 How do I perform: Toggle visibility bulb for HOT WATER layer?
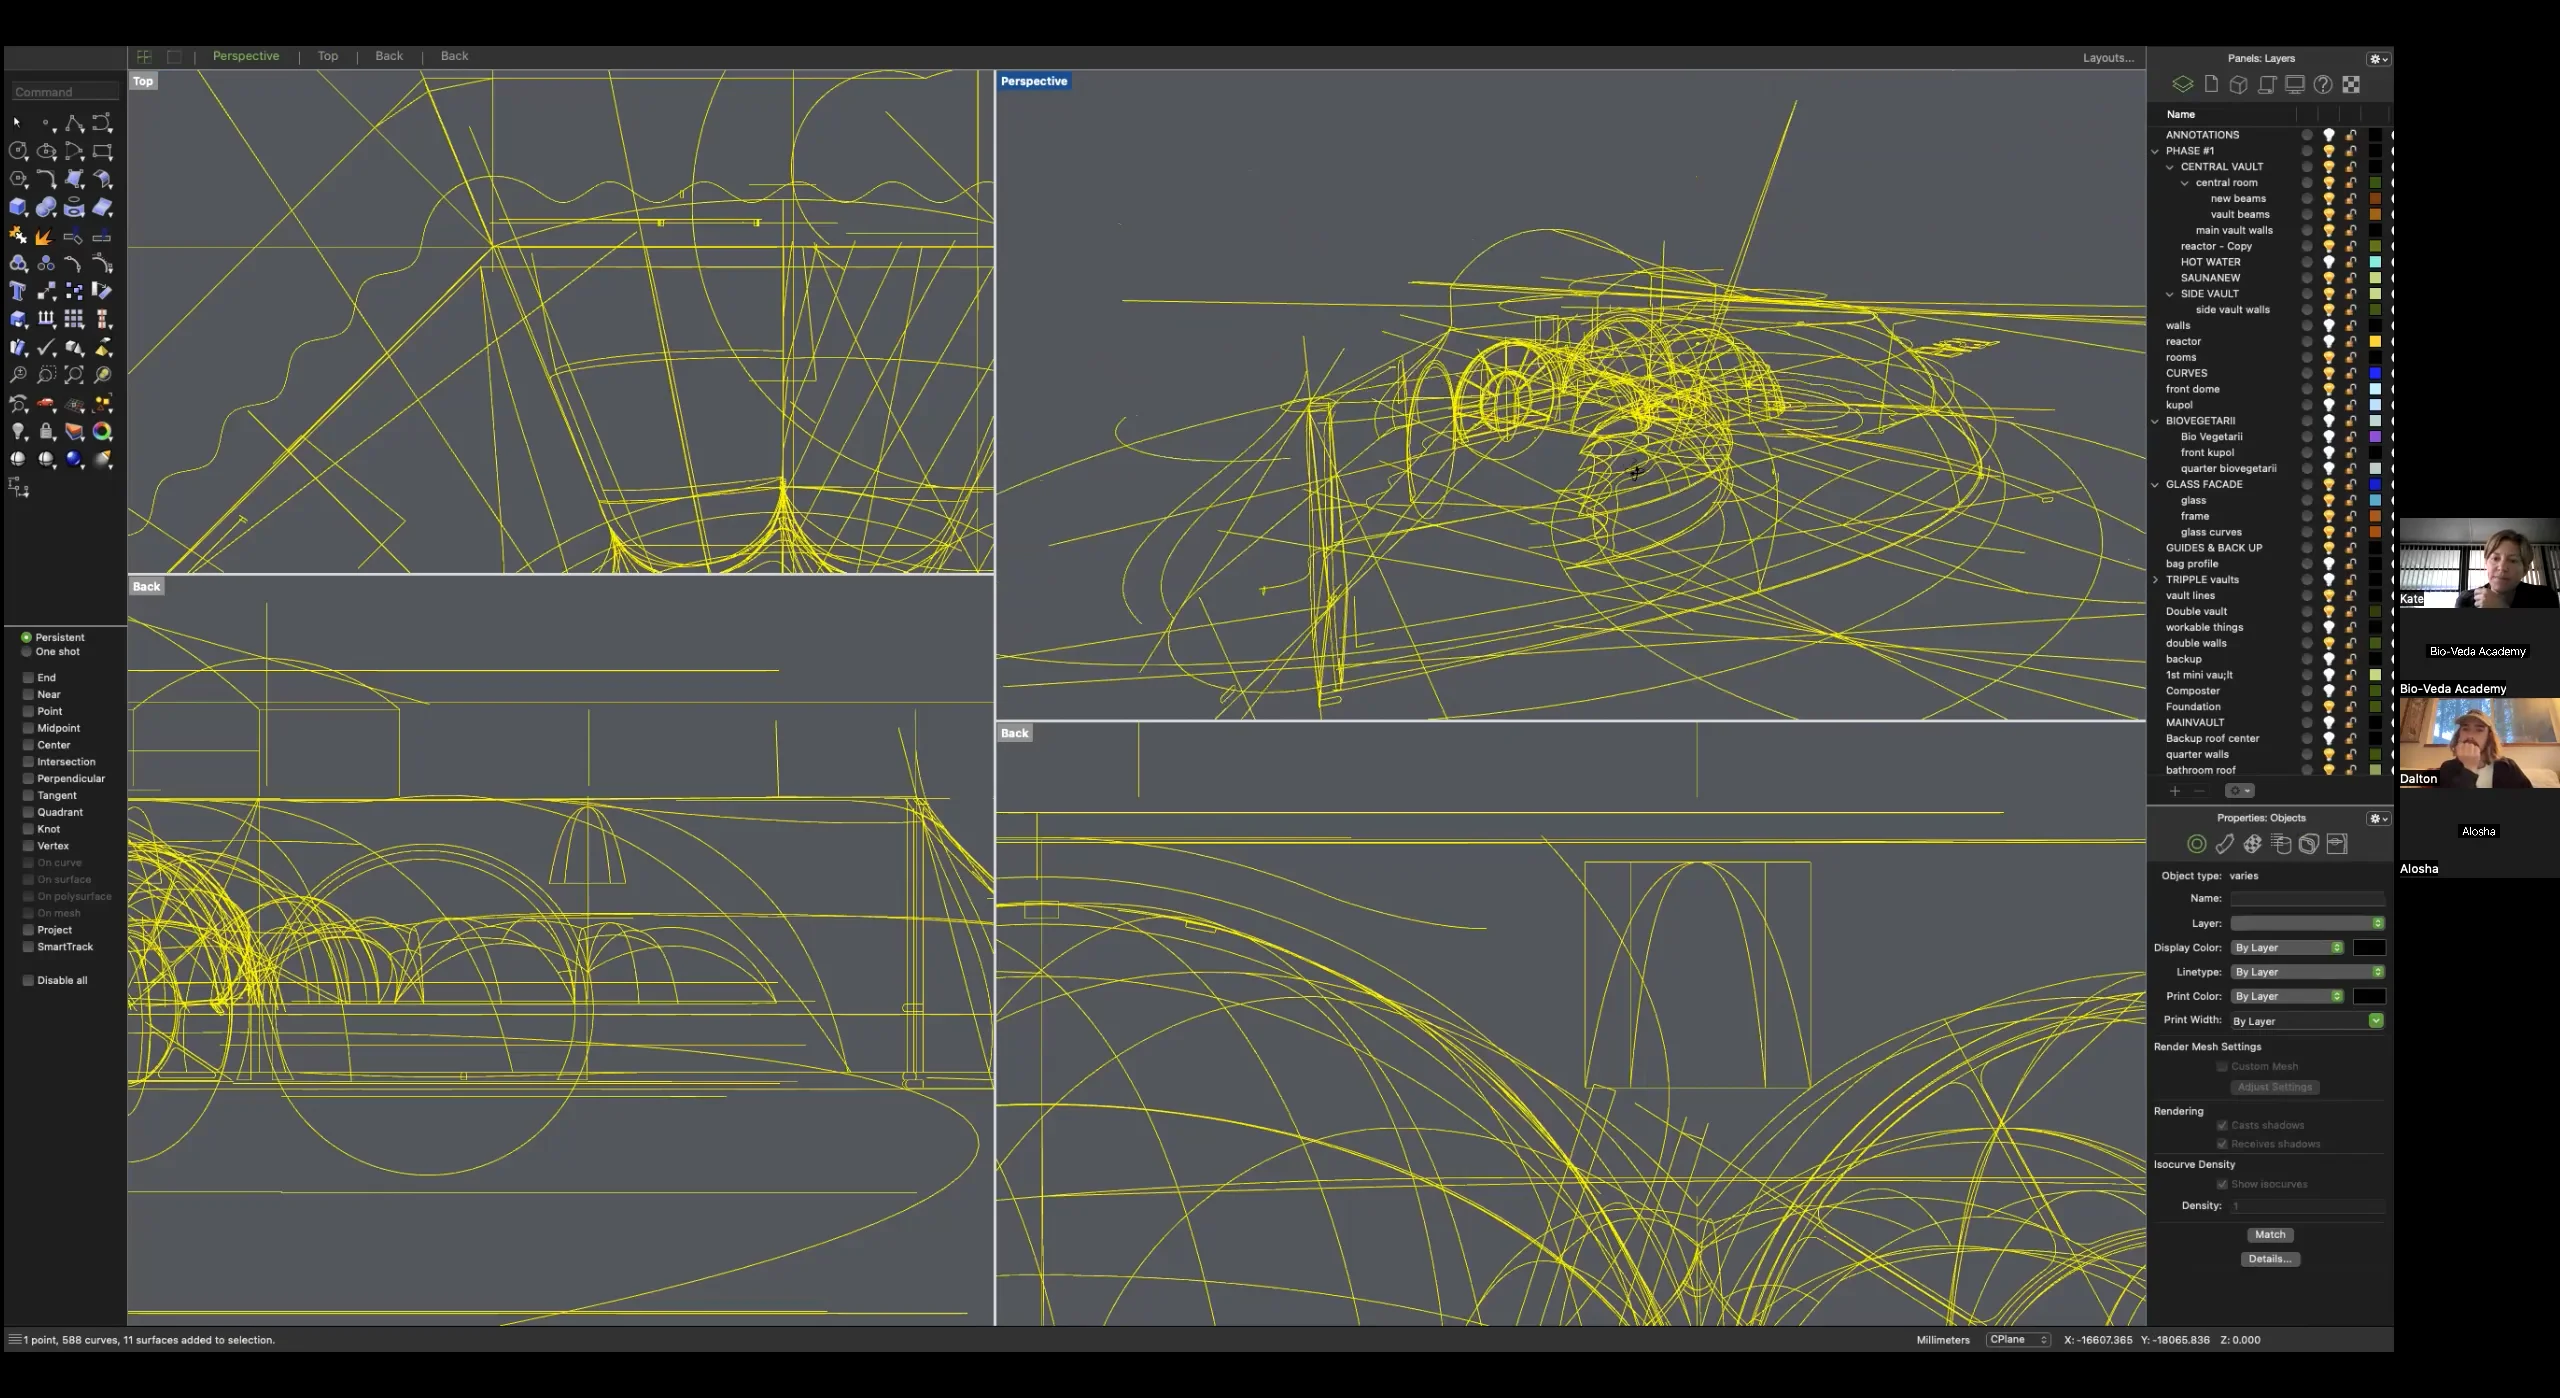pyautogui.click(x=2328, y=262)
